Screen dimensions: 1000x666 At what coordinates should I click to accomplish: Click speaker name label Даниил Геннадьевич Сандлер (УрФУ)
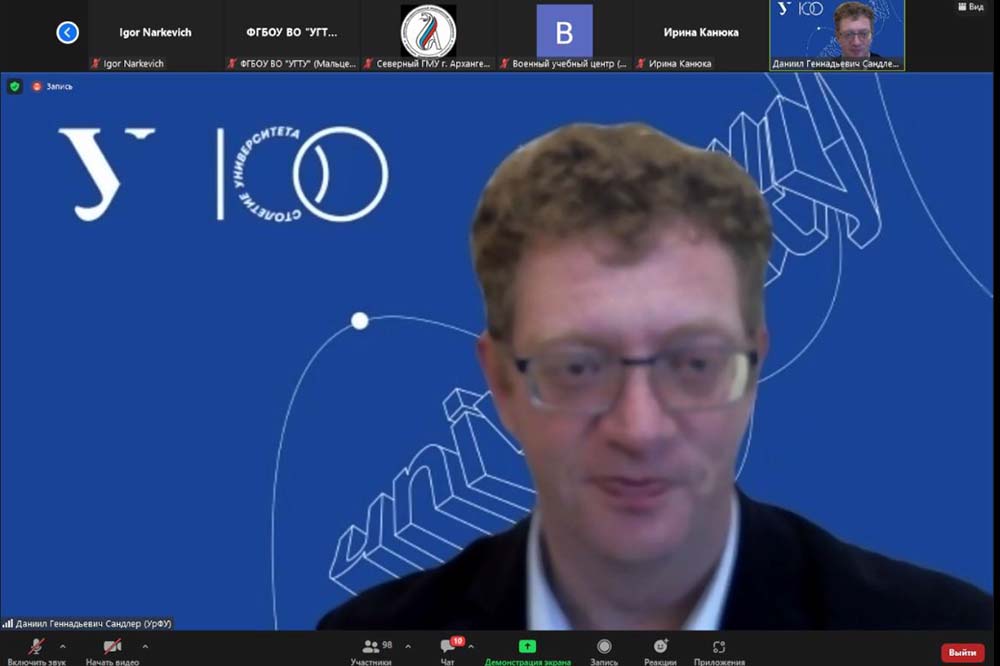tap(94, 623)
